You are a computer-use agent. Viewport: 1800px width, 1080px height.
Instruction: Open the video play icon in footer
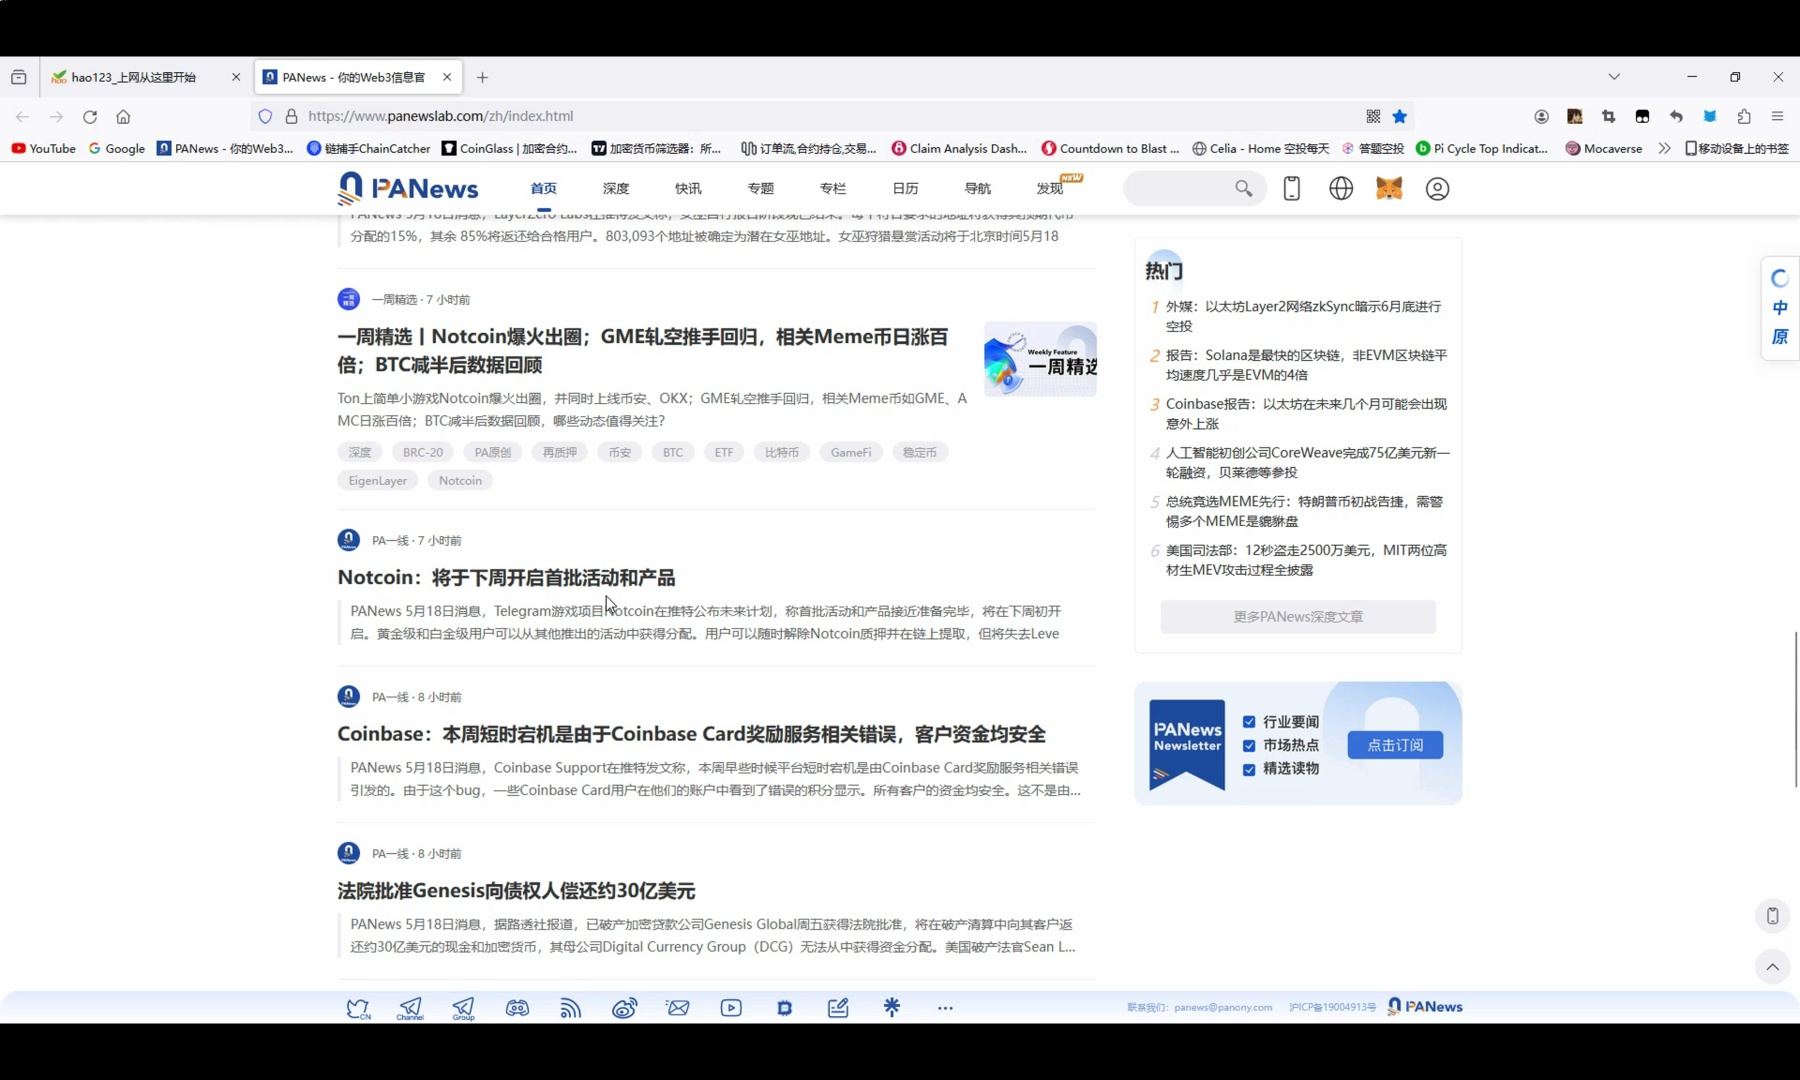pos(731,1008)
